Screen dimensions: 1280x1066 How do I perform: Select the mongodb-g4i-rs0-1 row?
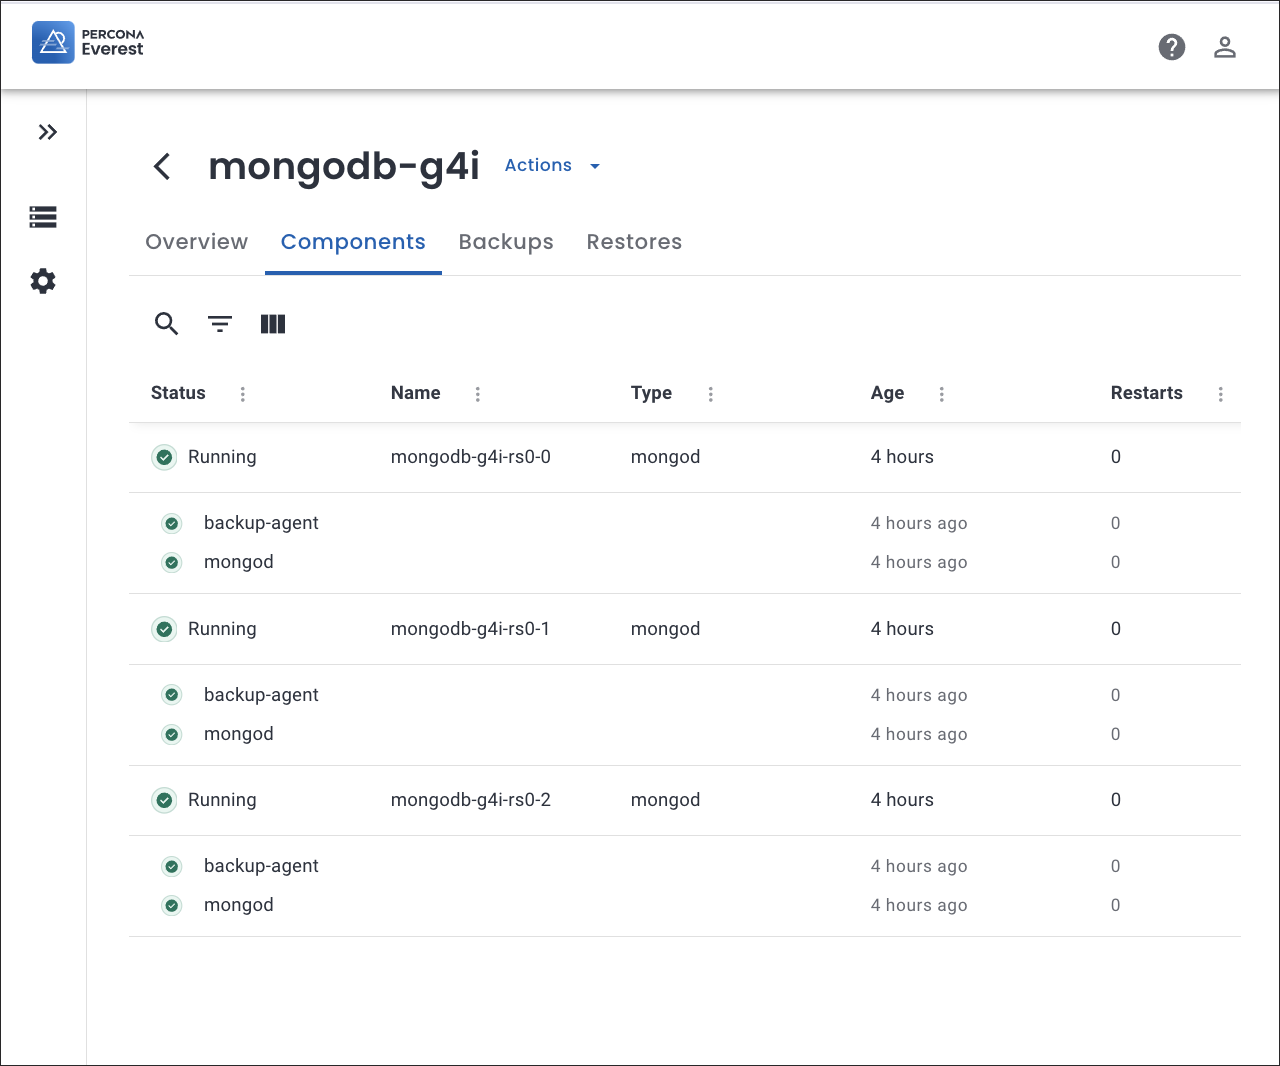click(470, 629)
